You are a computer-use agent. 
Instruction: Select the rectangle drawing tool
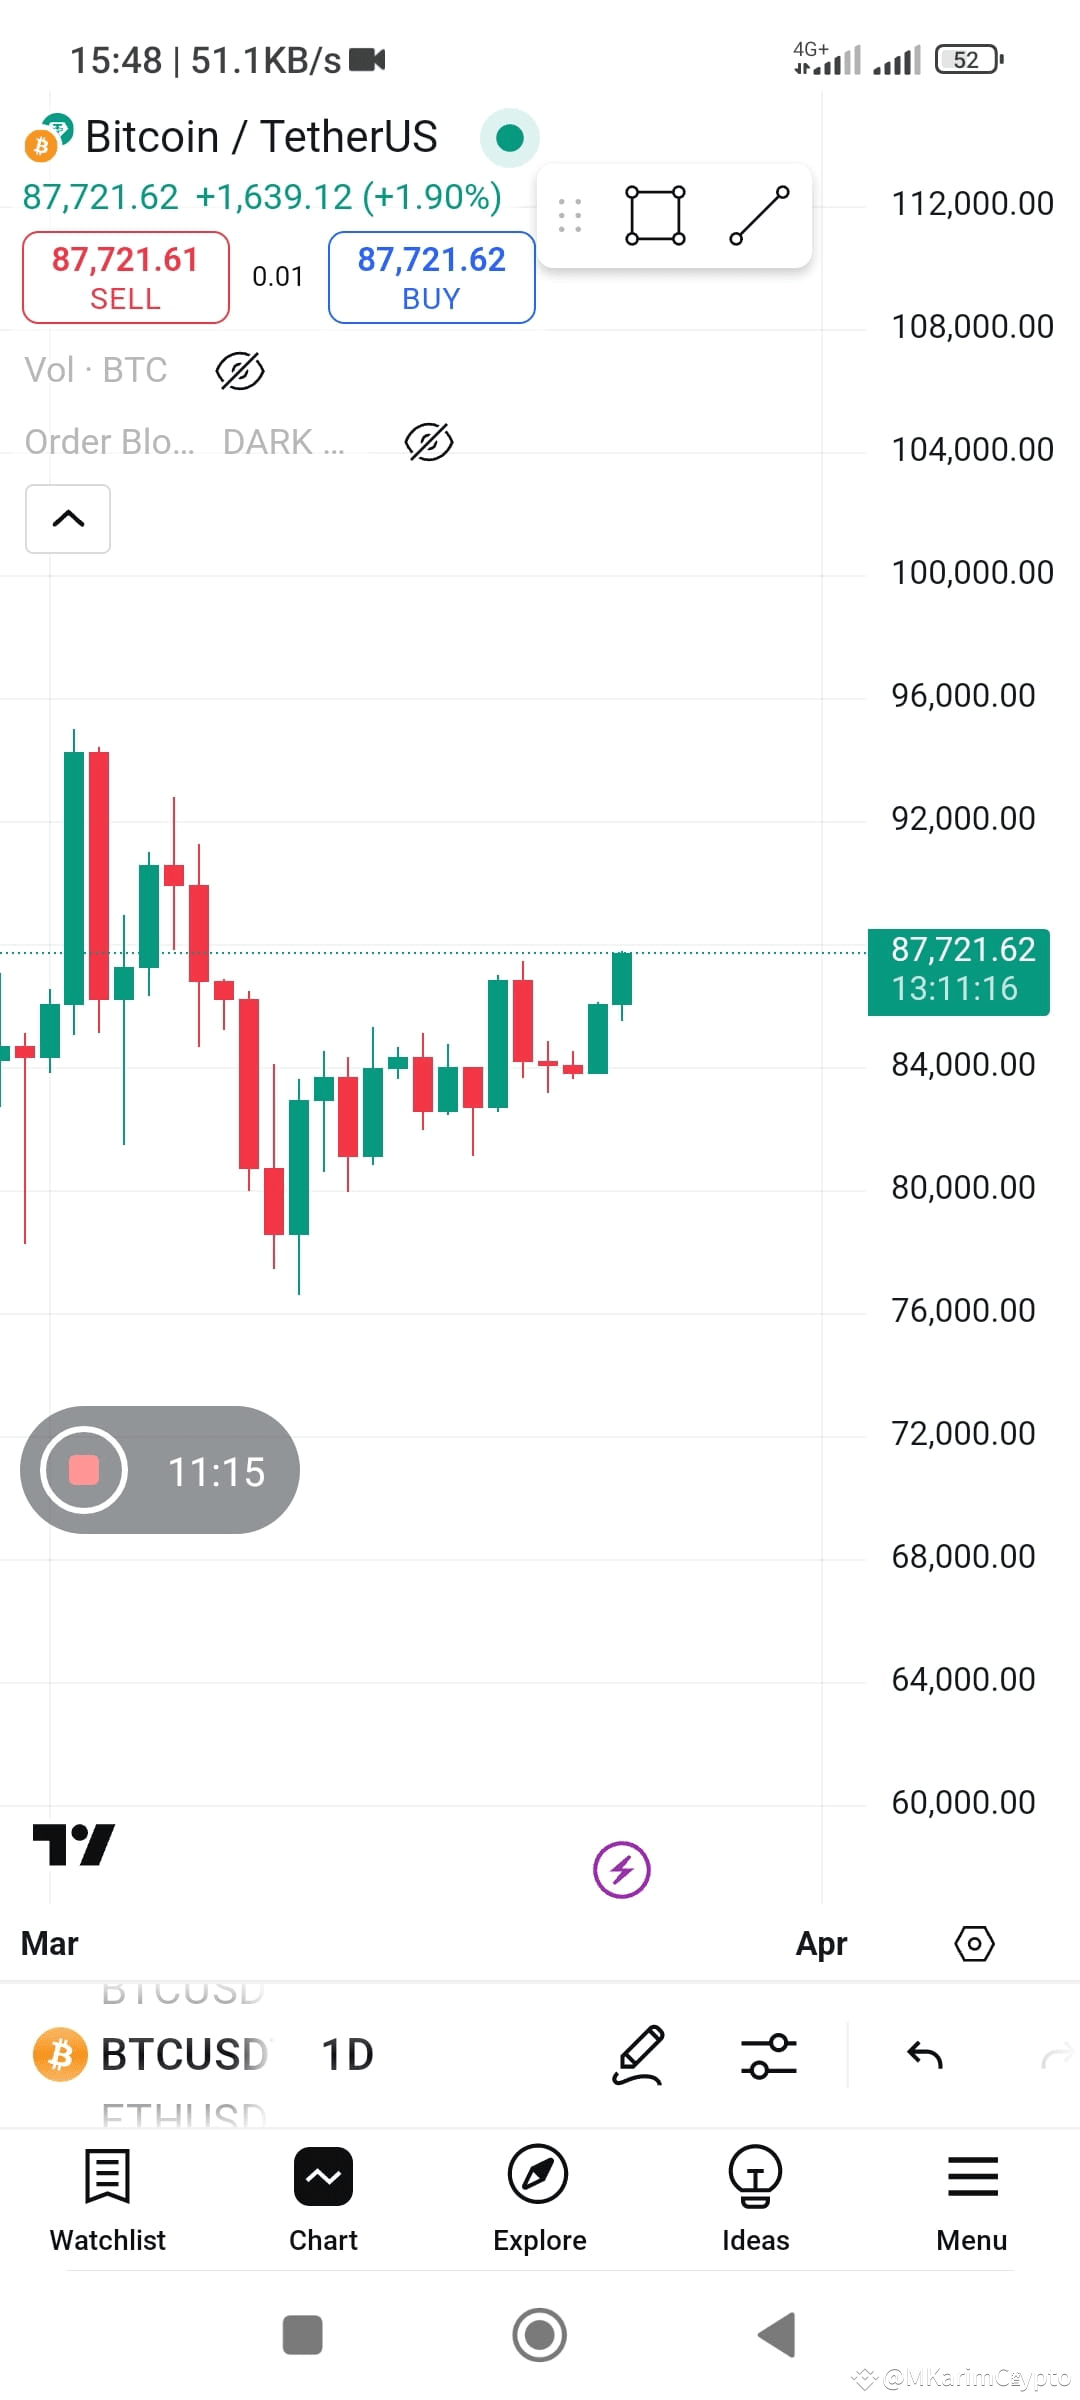click(655, 215)
